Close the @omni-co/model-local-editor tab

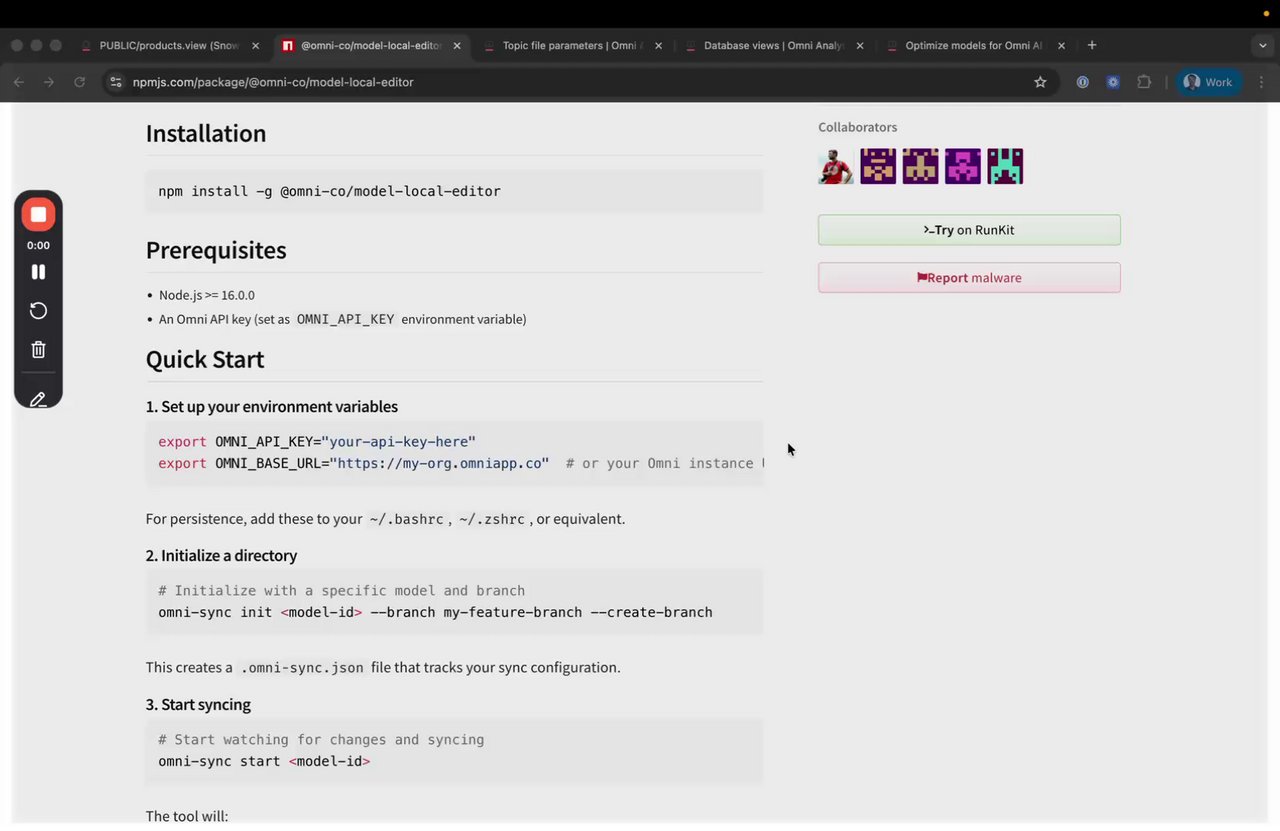point(457,45)
